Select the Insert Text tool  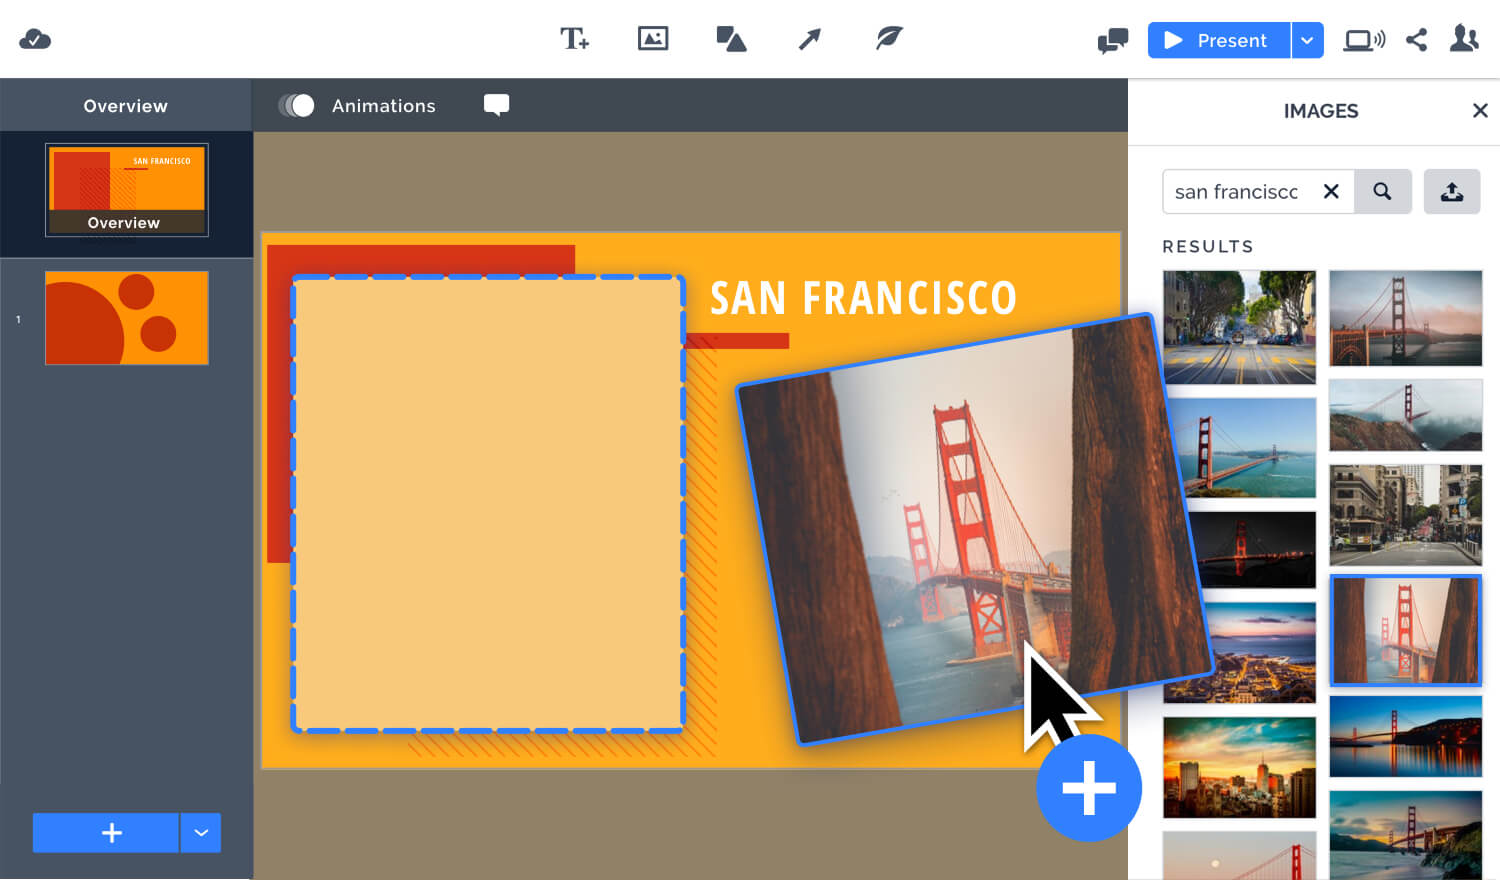pyautogui.click(x=574, y=39)
